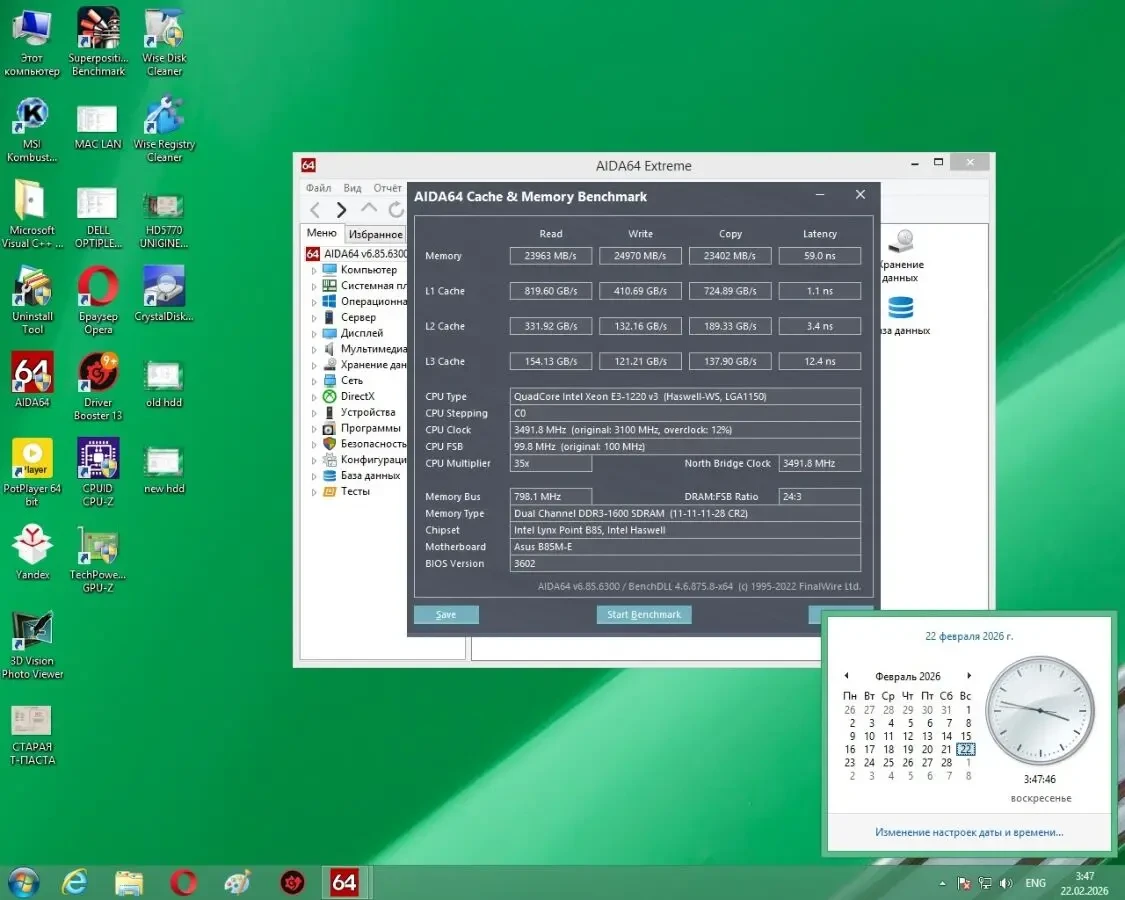Open the Этот компьютер desktop icon

coord(32,42)
